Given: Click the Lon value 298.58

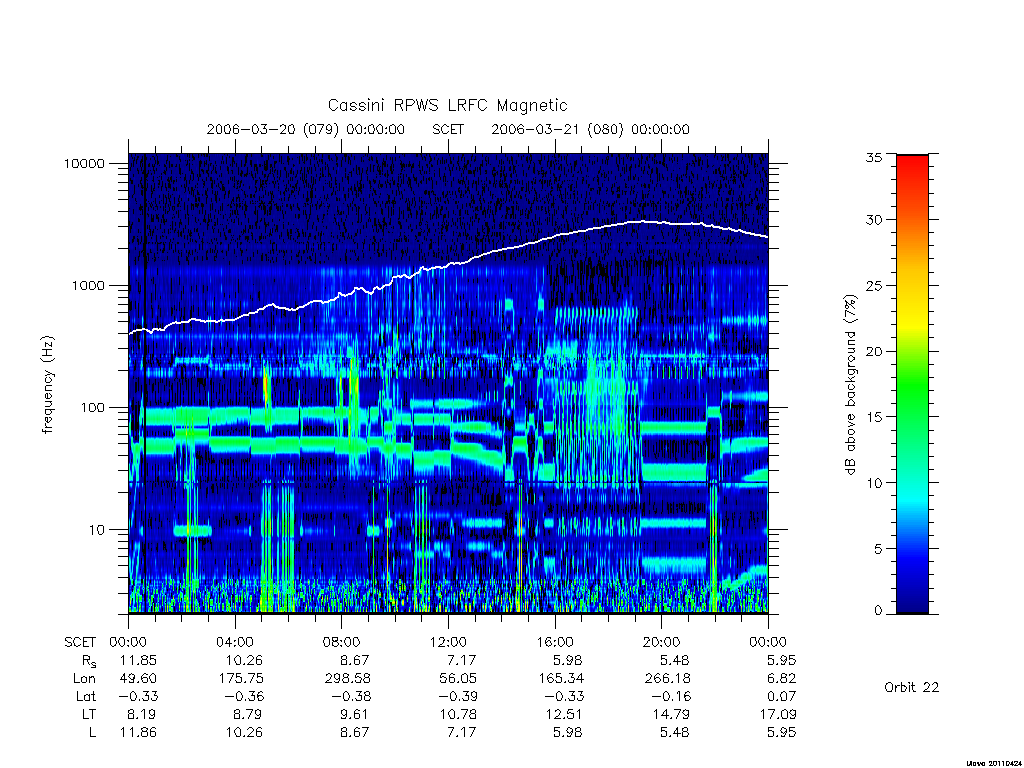Looking at the screenshot, I should coord(347,679).
